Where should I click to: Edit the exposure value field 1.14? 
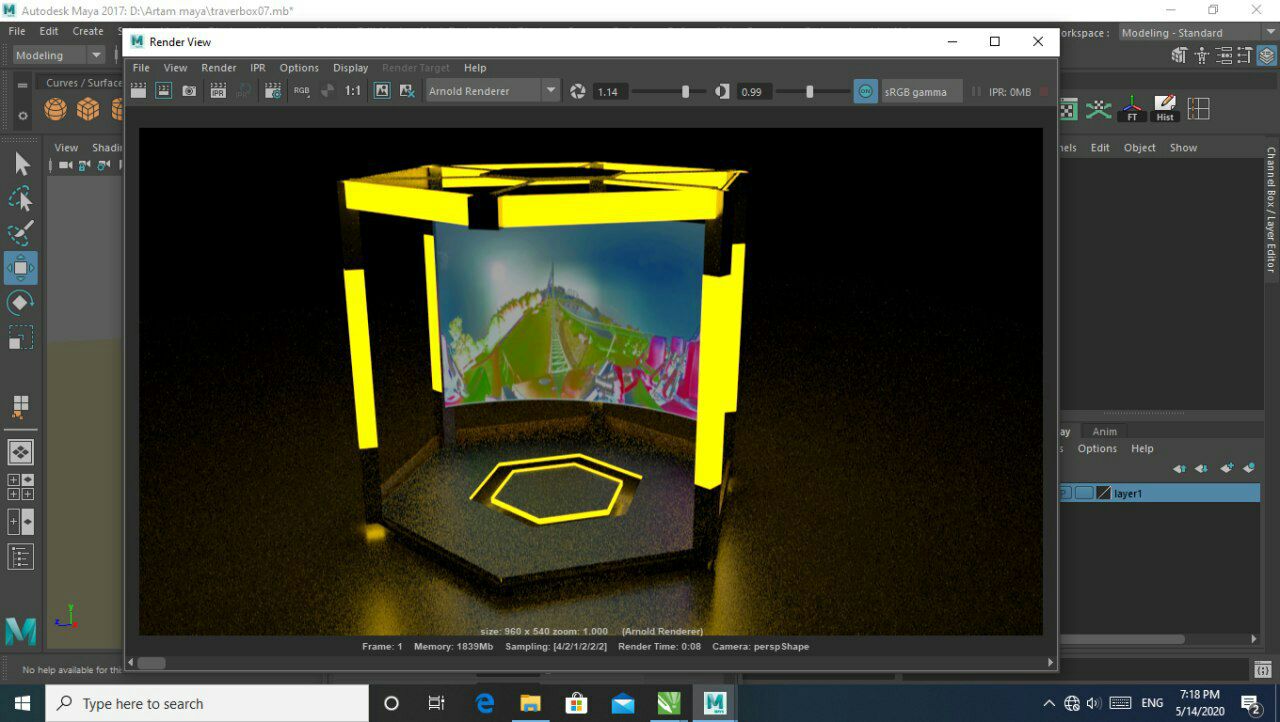(609, 91)
